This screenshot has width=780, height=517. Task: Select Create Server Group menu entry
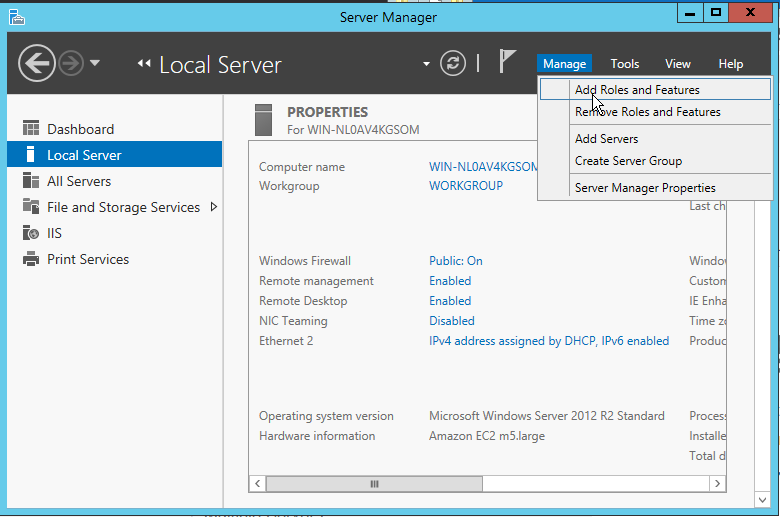click(x=628, y=161)
